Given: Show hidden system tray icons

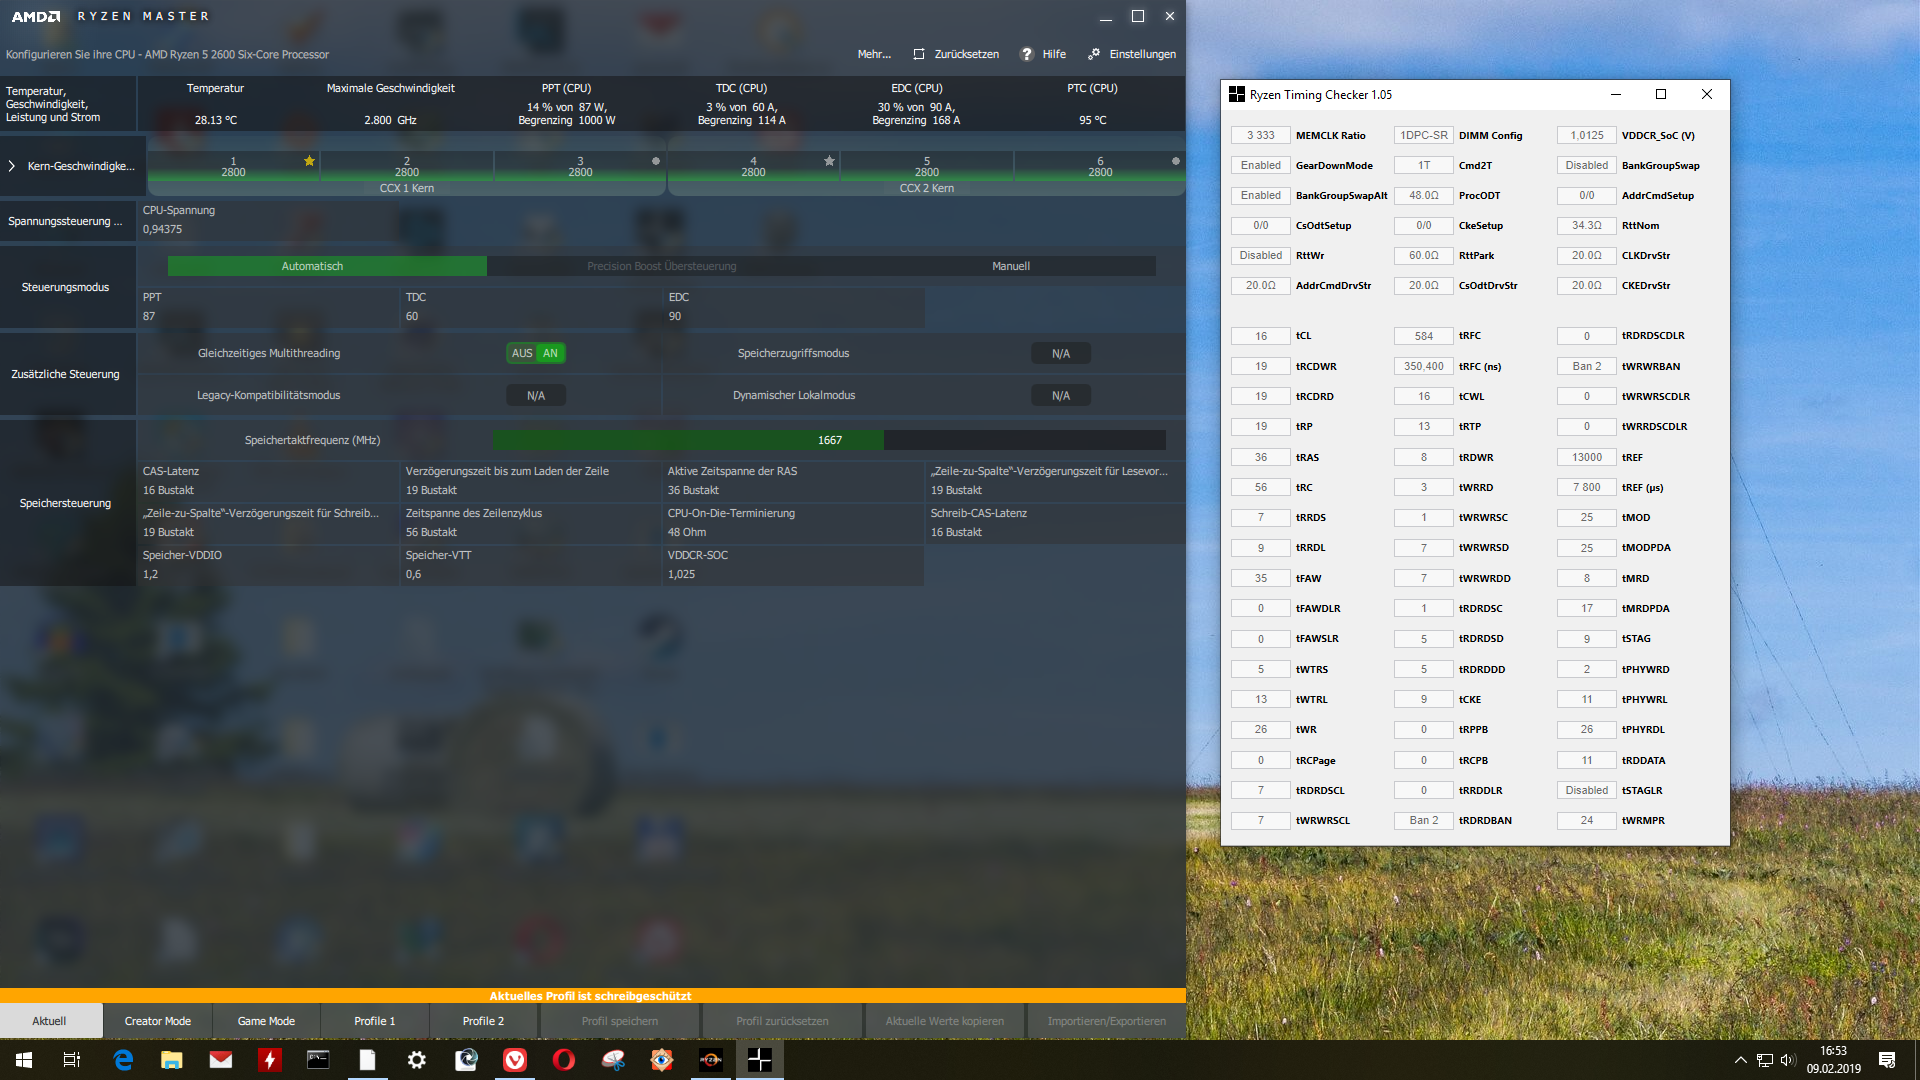Looking at the screenshot, I should (x=1740, y=1060).
